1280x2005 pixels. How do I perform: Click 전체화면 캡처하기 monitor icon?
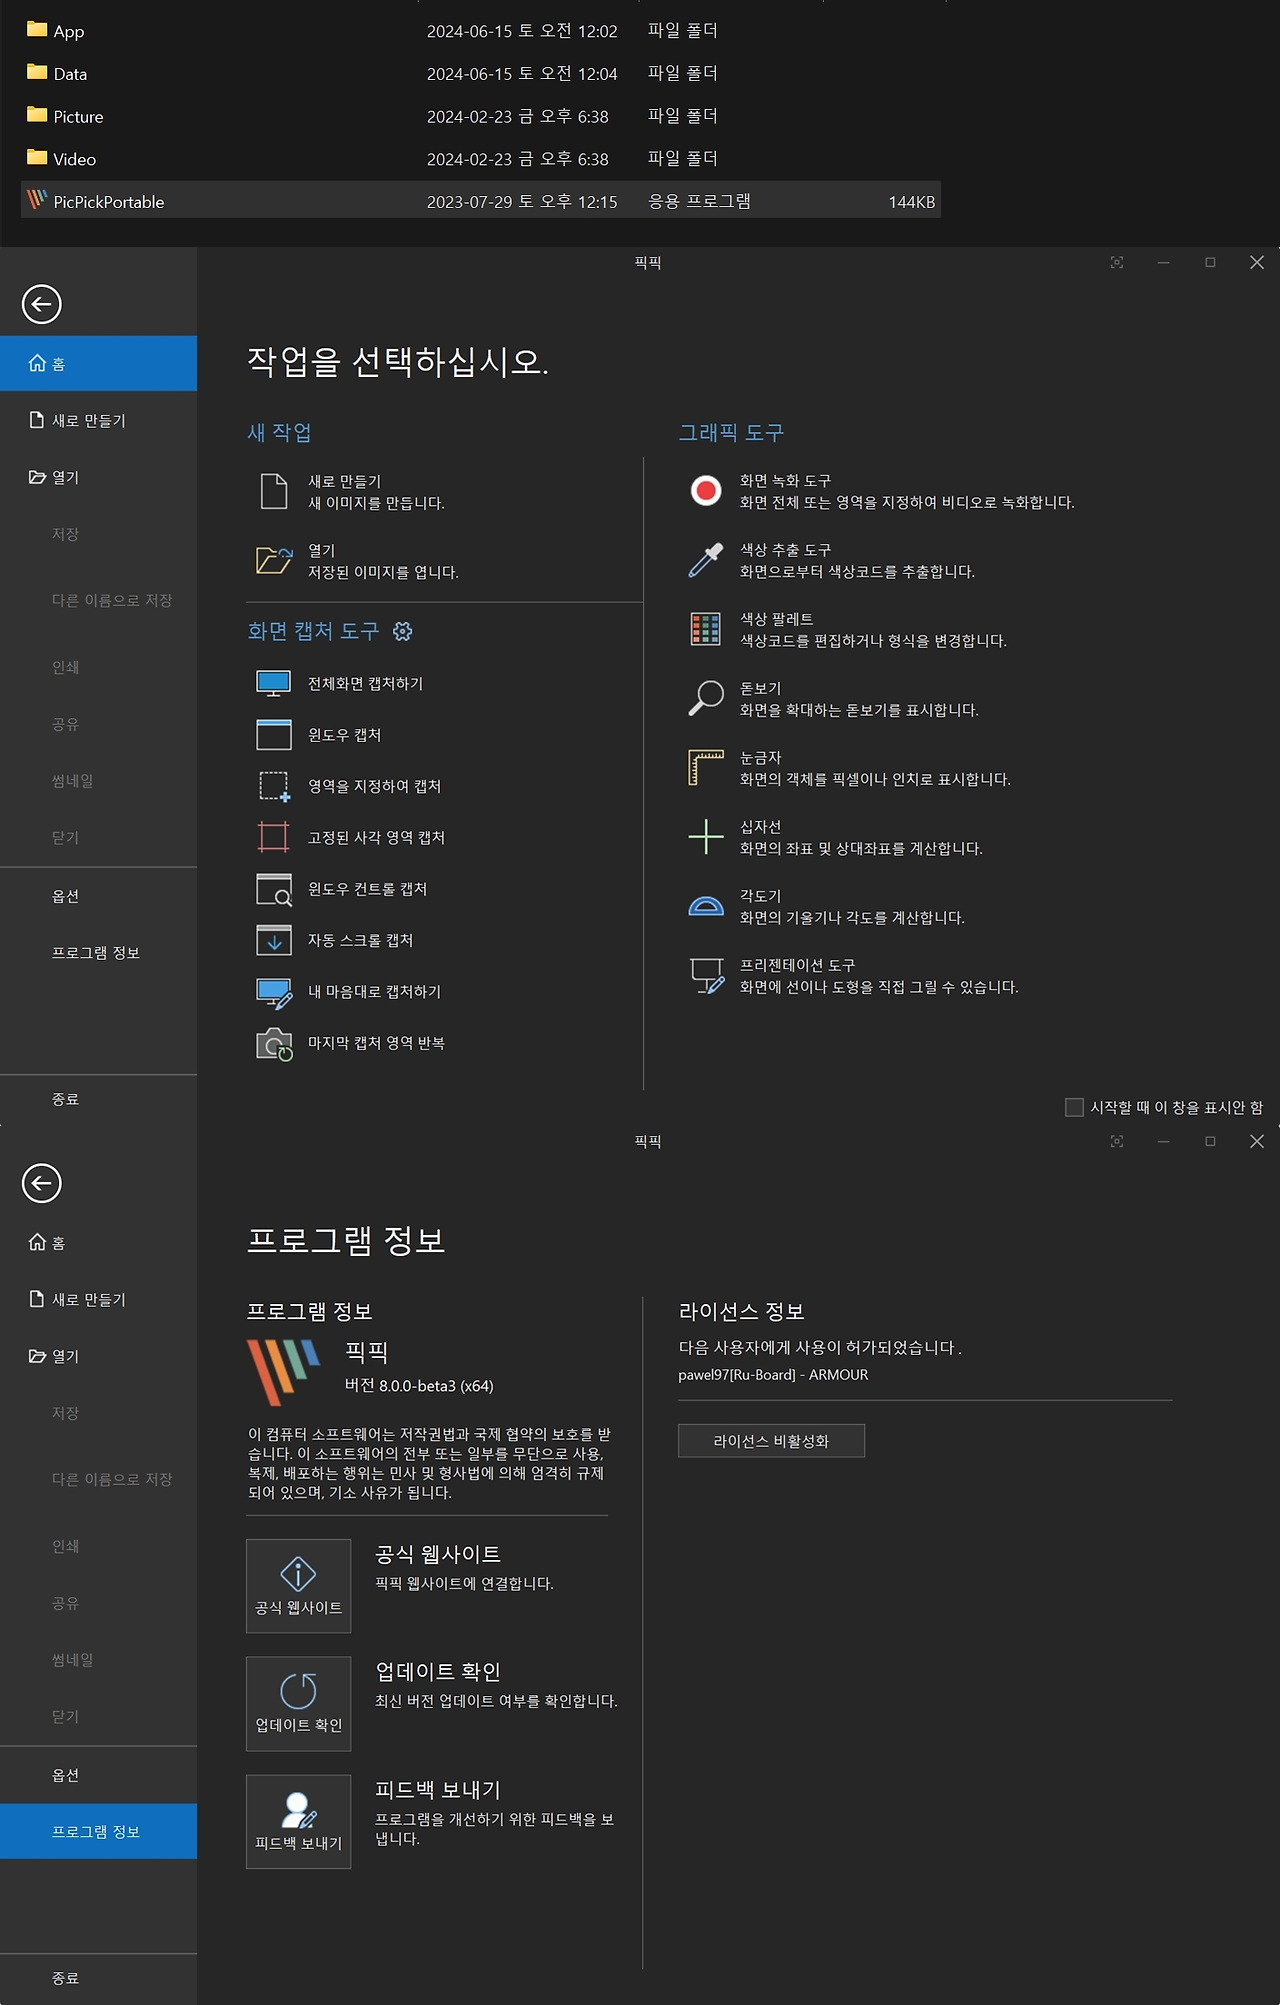click(274, 684)
